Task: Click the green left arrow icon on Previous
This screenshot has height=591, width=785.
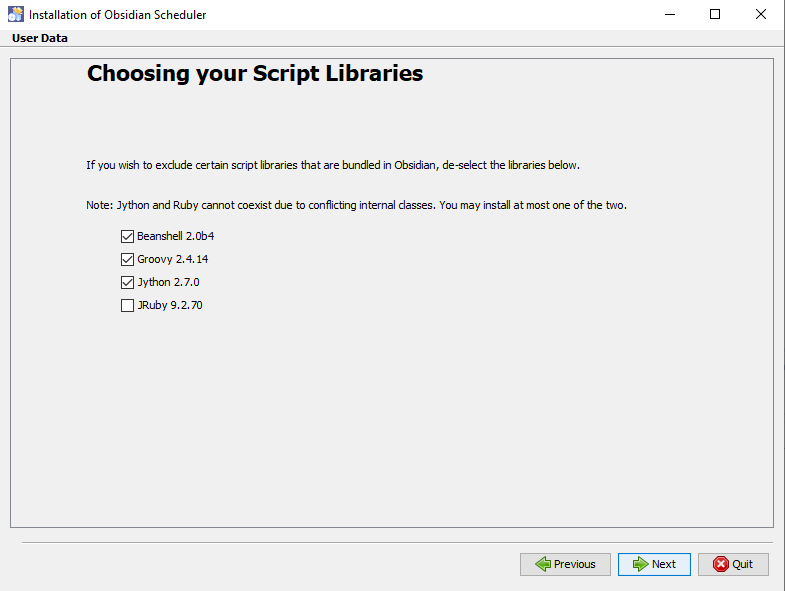Action: coord(543,564)
